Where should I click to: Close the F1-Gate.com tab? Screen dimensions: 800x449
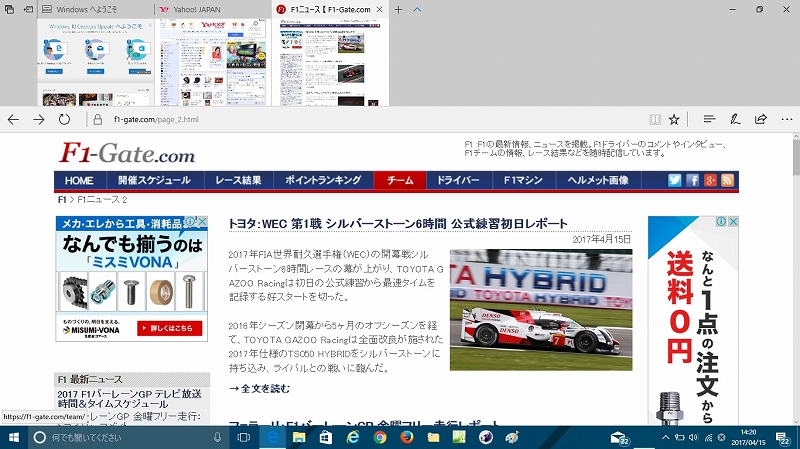tap(379, 9)
